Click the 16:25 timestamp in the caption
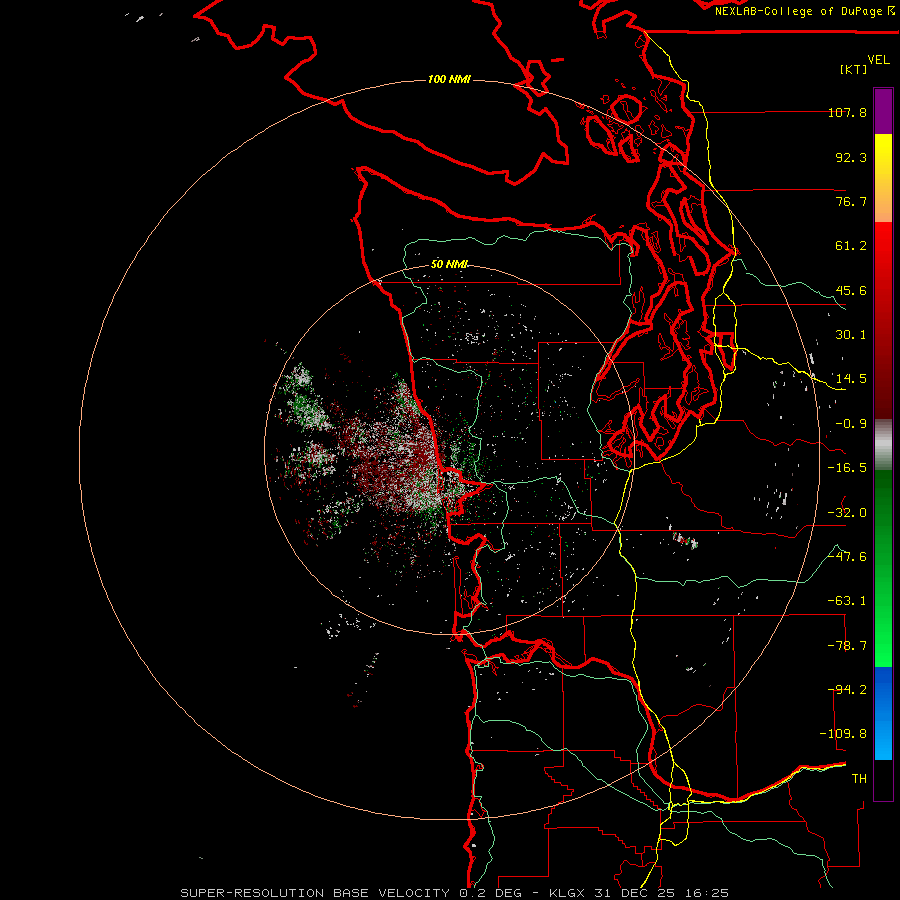 [709, 893]
